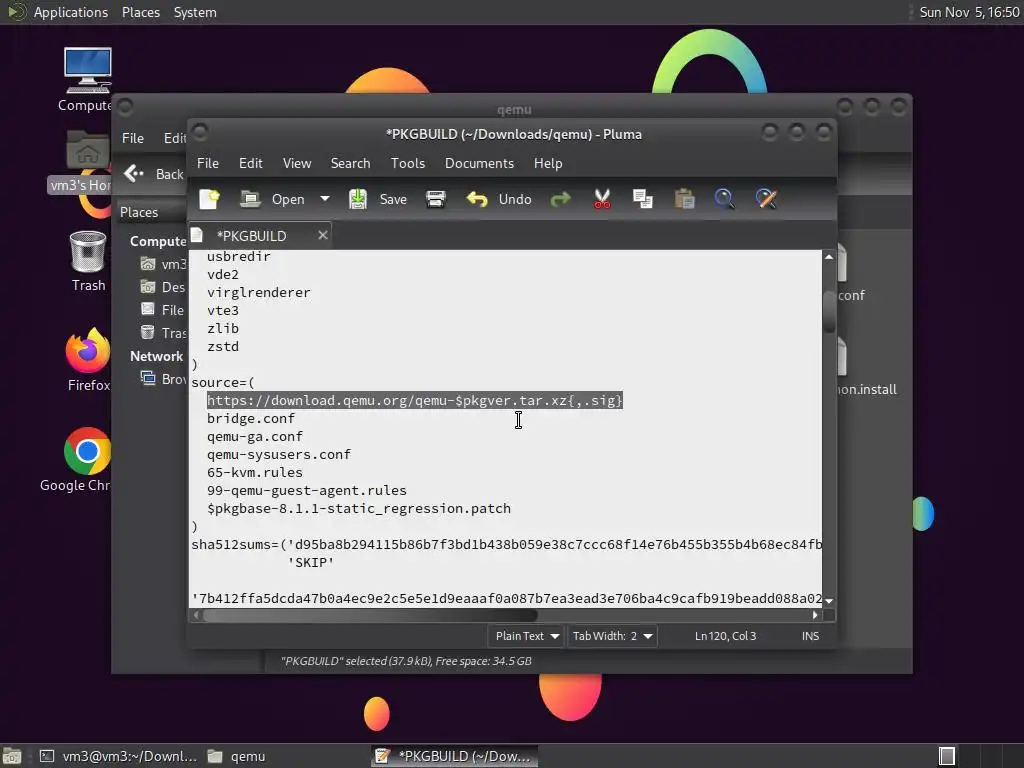Click the 99-qemu-guest-agent.rules line
Image resolution: width=1024 pixels, height=768 pixels.
tap(307, 490)
